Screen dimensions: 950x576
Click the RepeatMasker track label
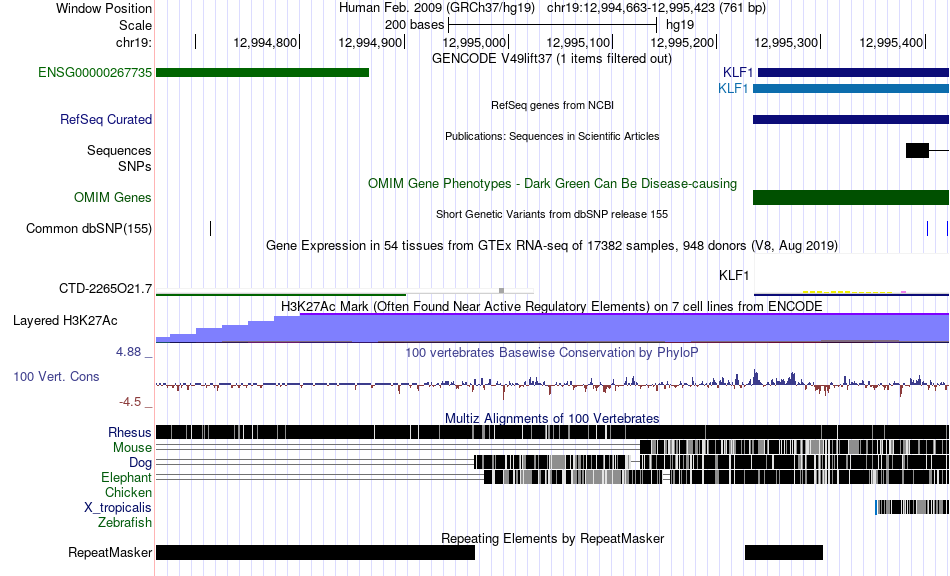(x=110, y=552)
